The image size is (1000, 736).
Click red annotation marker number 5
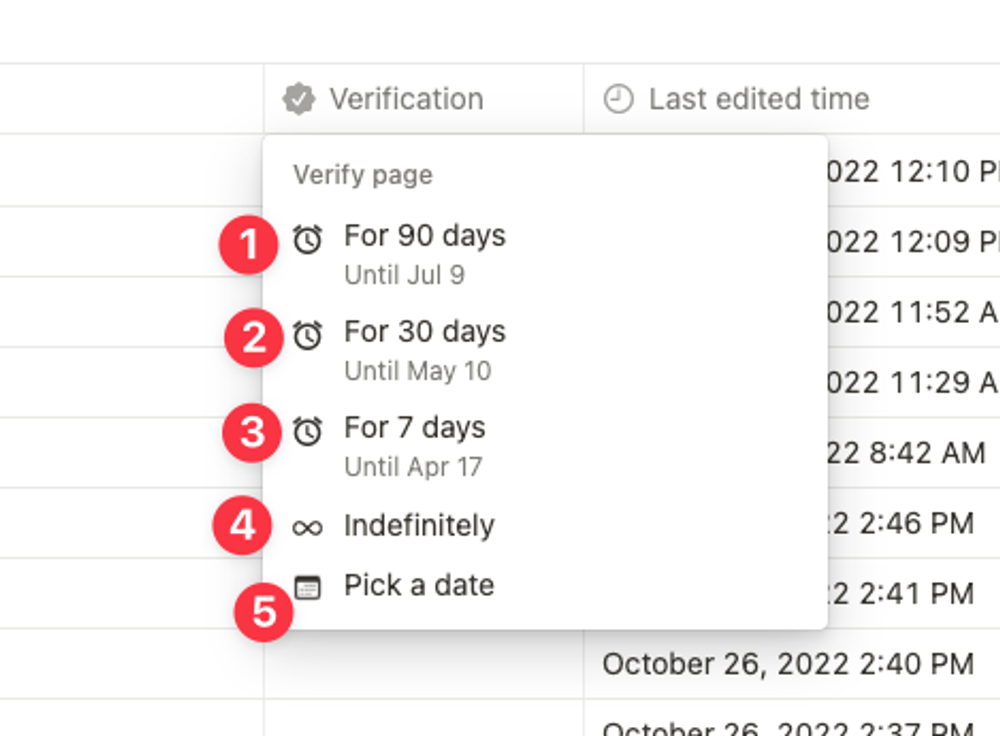tap(263, 611)
